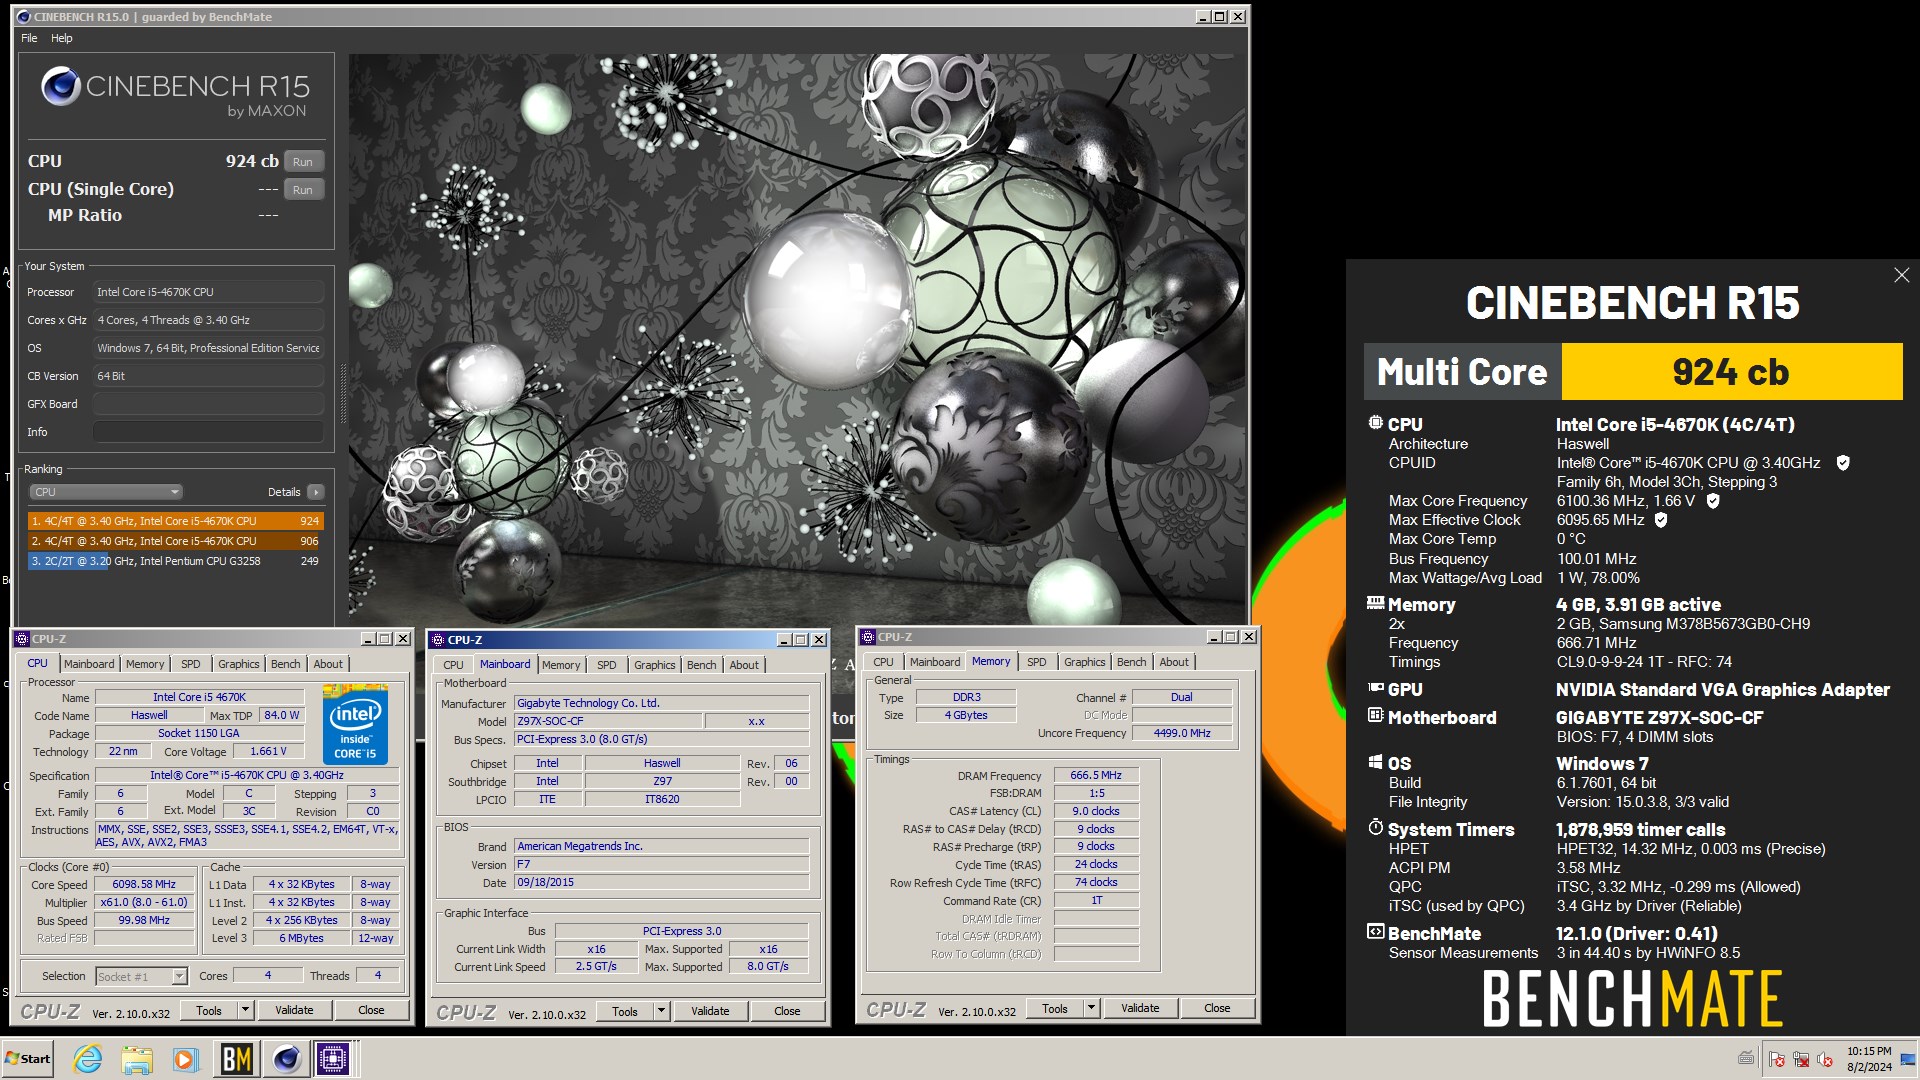This screenshot has width=1920, height=1080.
Task: Click Tools button in left CPU-Z window
Action: (x=209, y=1010)
